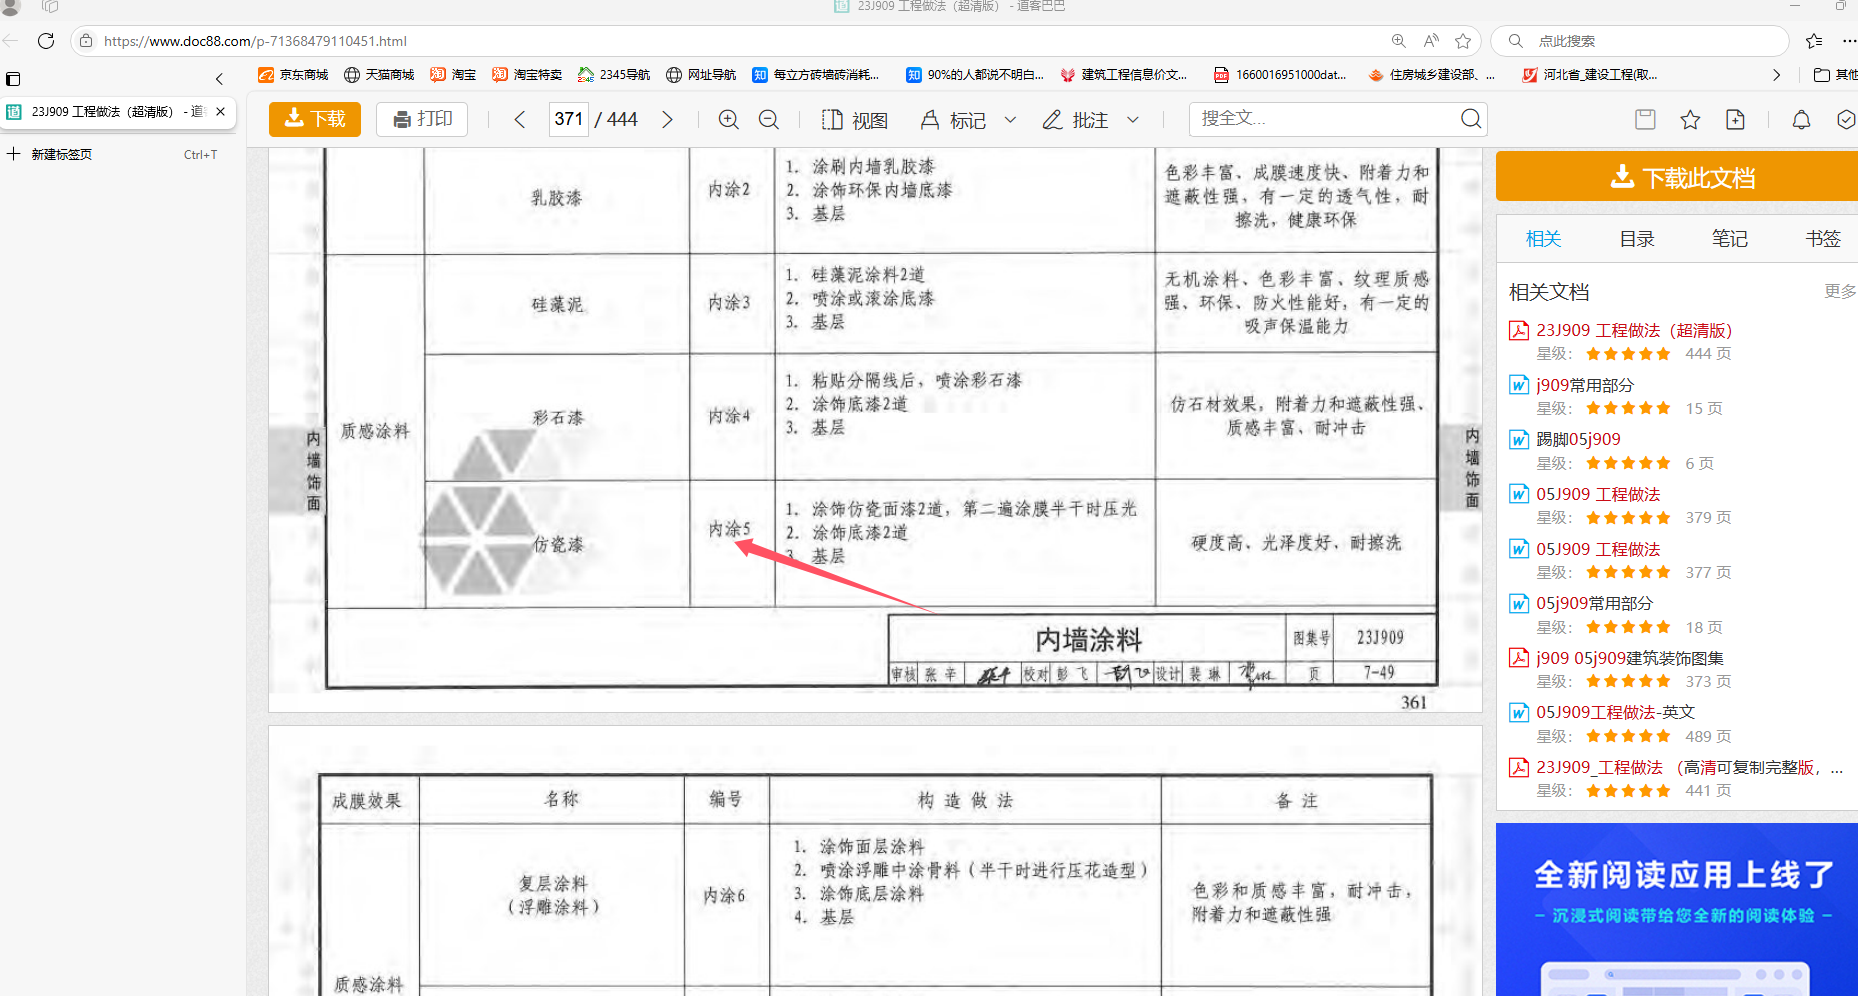The width and height of the screenshot is (1858, 996).
Task: Click the shield check icon in toolbar
Action: click(1846, 120)
